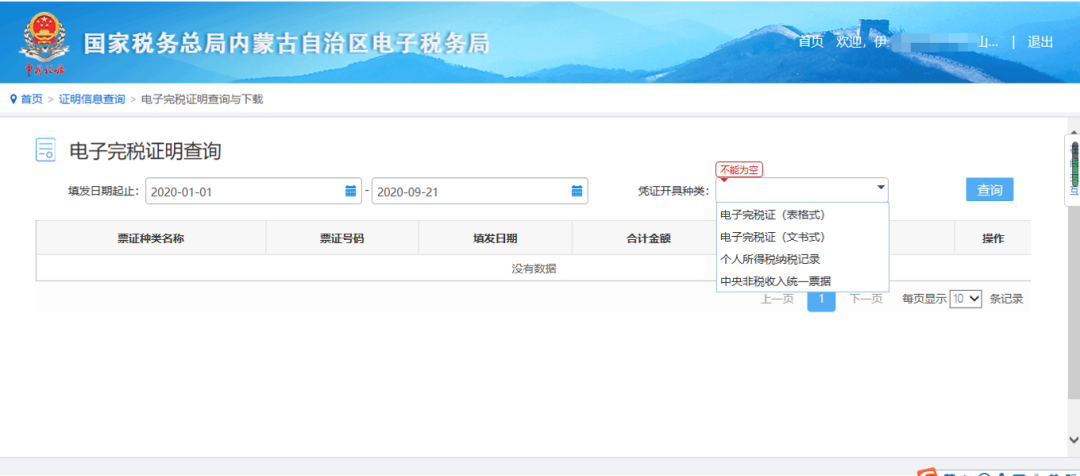The image size is (1080, 476).
Task: Select 电子完税证（表格式） option
Action: [802, 215]
